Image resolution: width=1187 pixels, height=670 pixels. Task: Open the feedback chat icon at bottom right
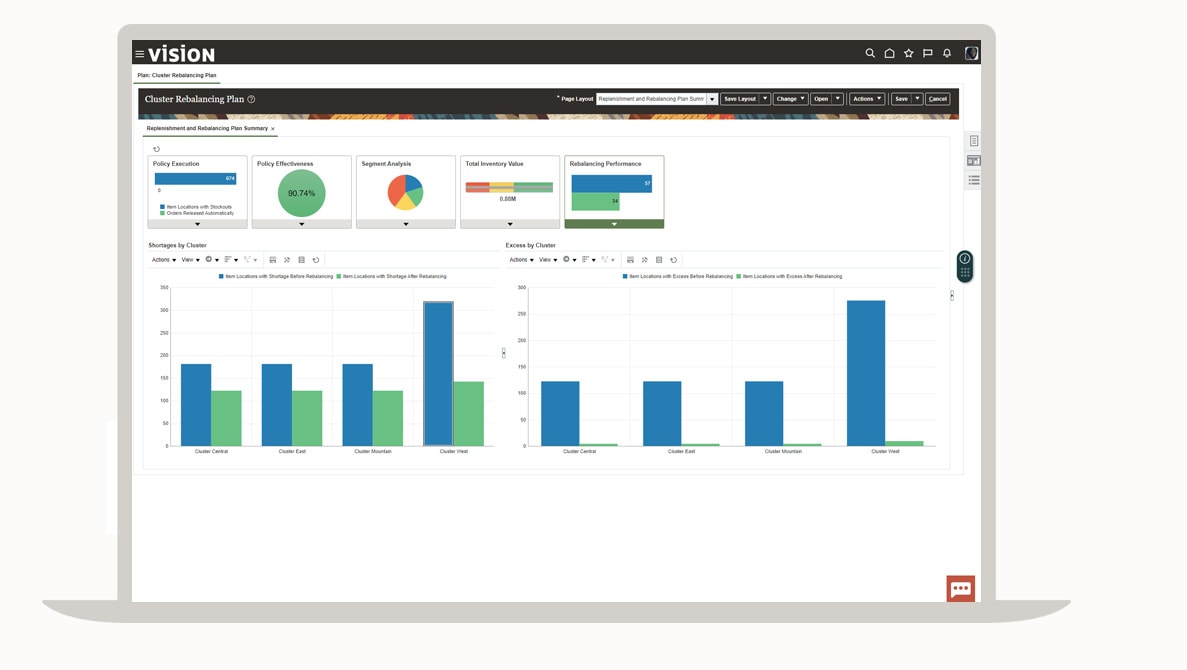[960, 588]
